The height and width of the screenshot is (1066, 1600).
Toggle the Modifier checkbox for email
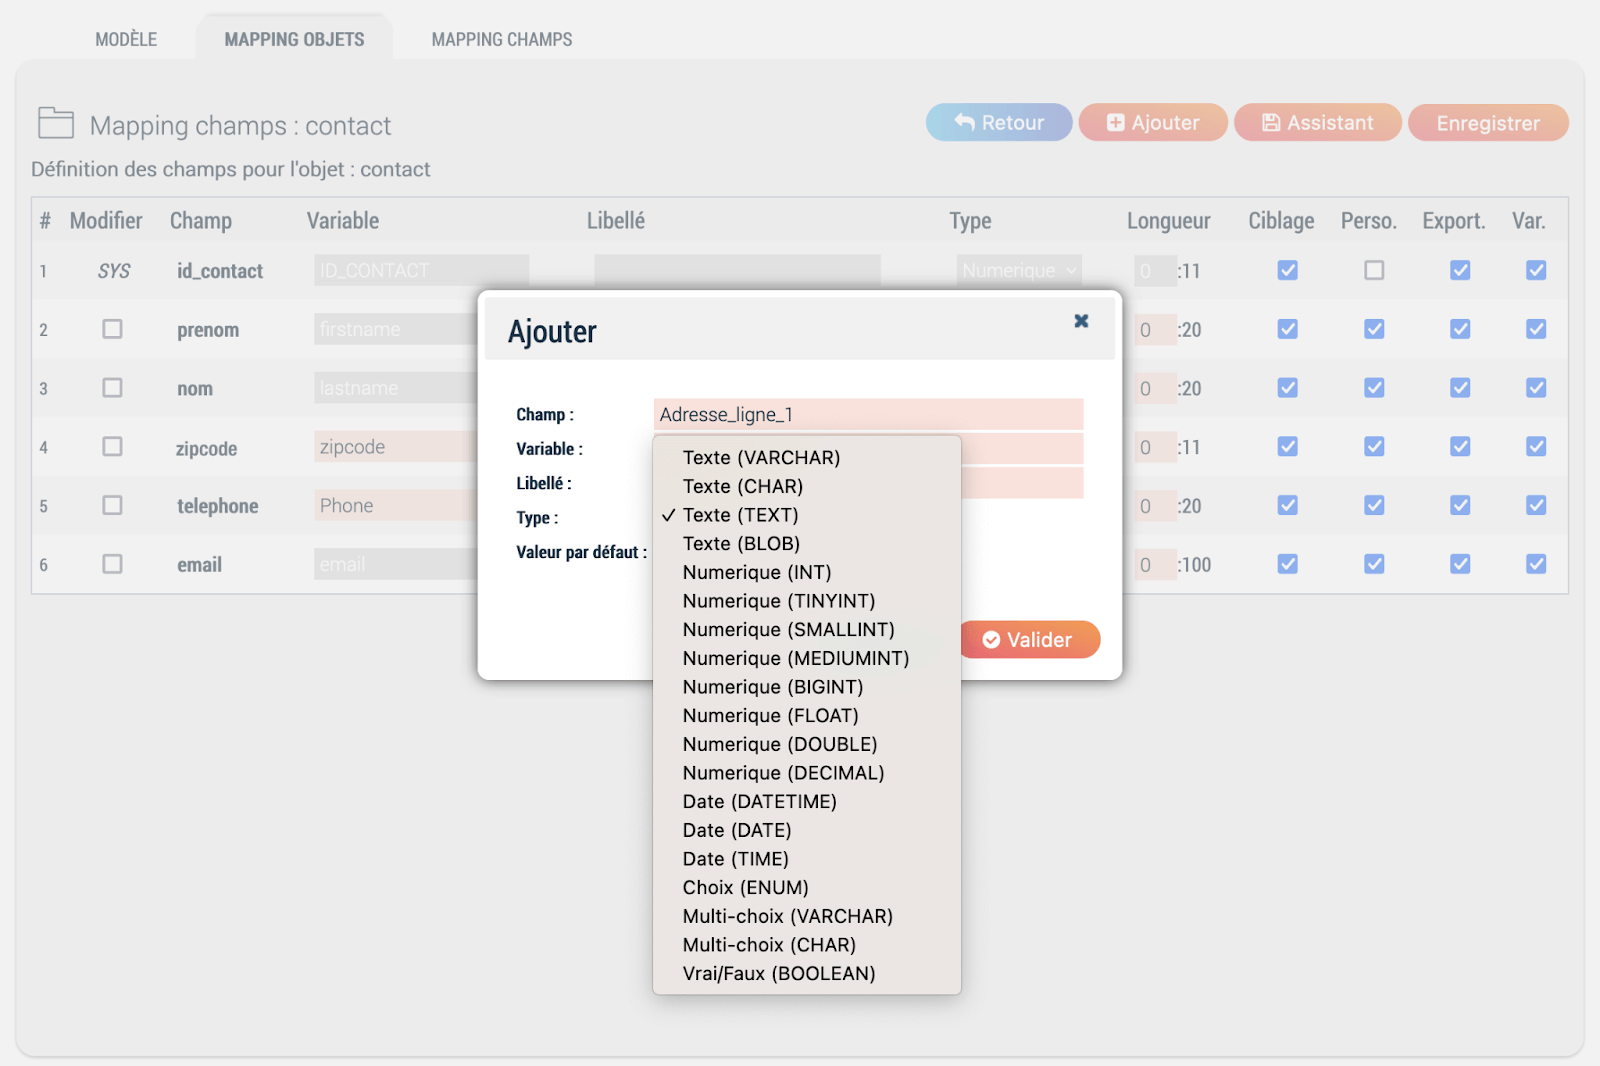(x=112, y=564)
